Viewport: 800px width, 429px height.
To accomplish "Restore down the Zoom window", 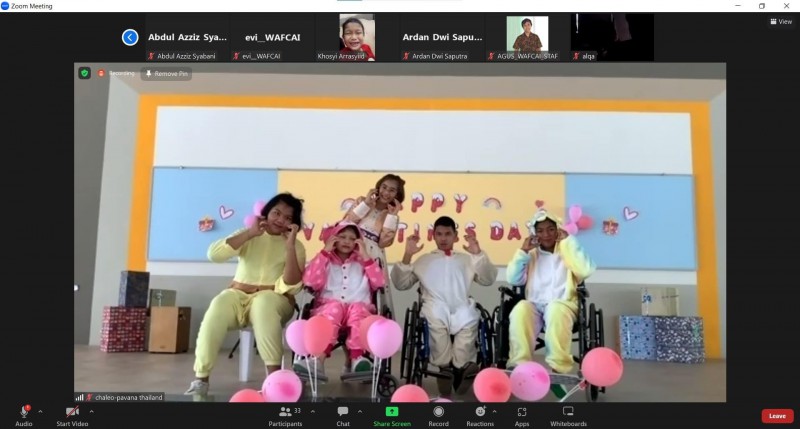I will (x=762, y=6).
